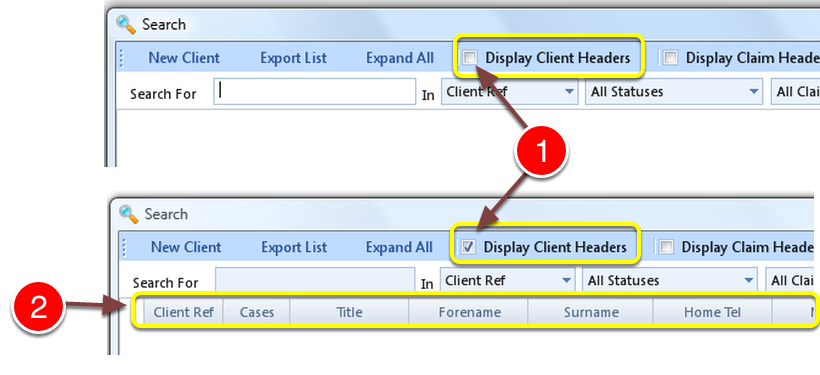Image resolution: width=820 pixels, height=375 pixels.
Task: Click New Client in lower Search window
Action: tap(186, 247)
